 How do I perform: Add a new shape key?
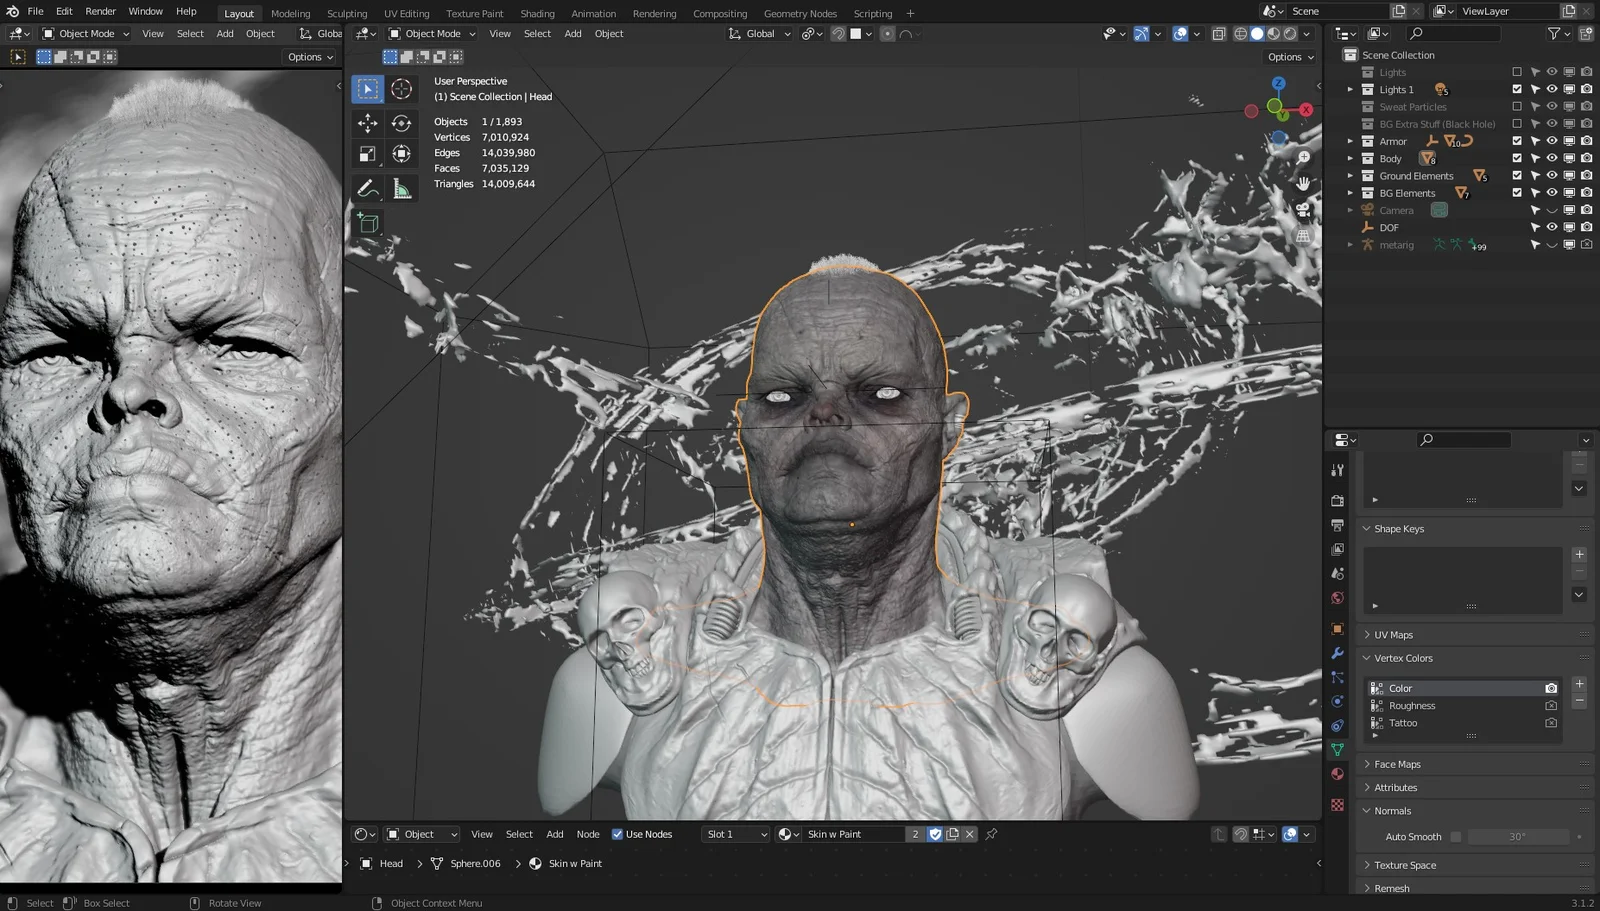coord(1579,554)
